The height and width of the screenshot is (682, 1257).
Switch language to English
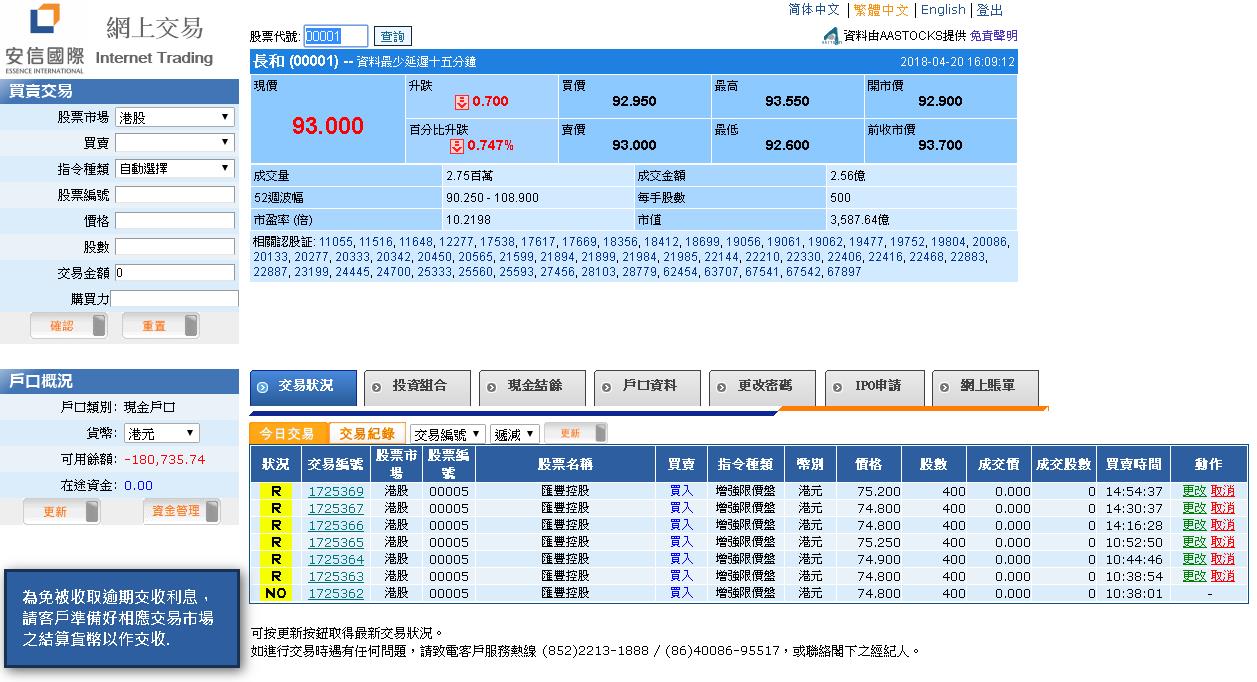[943, 10]
